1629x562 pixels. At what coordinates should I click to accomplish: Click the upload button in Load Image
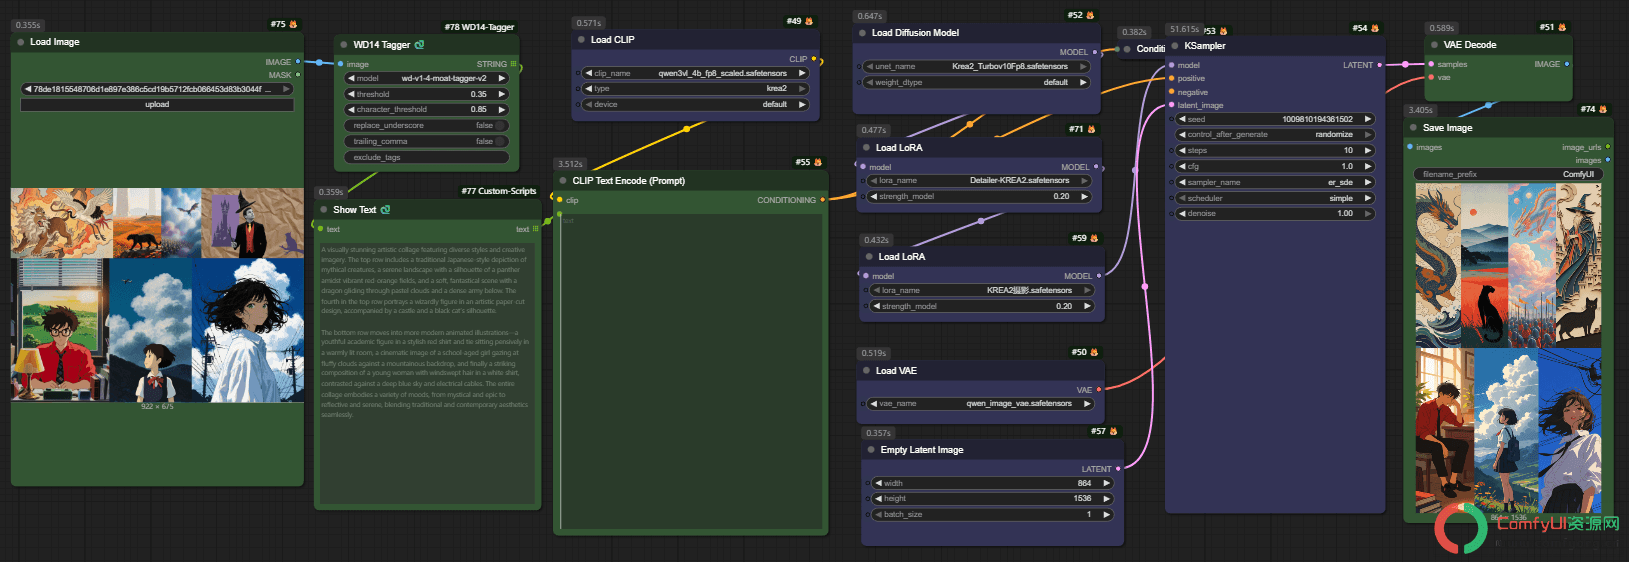coord(157,104)
